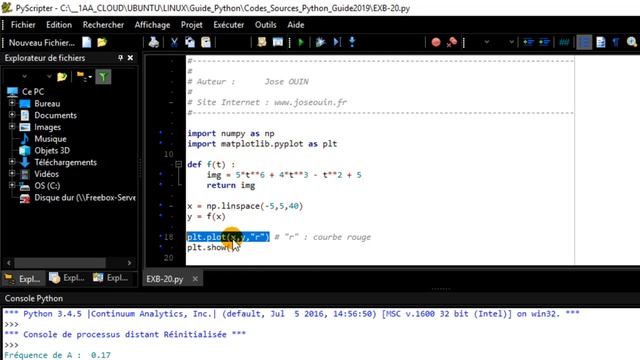
Task: Toggle special characters pilcrow icon
Action: click(x=616, y=42)
